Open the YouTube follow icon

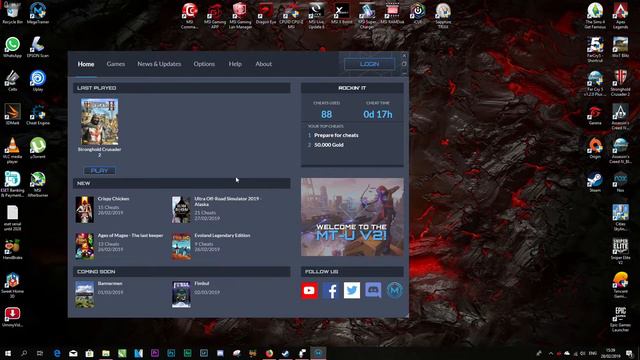tap(309, 290)
